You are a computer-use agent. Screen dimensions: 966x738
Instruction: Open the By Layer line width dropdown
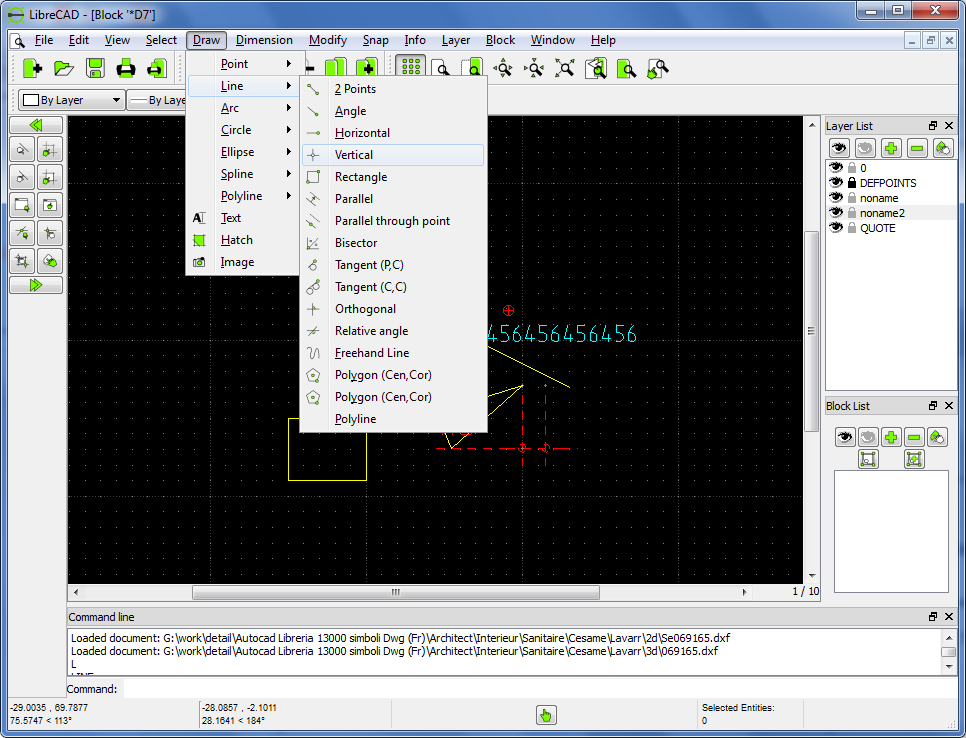pyautogui.click(x=156, y=100)
